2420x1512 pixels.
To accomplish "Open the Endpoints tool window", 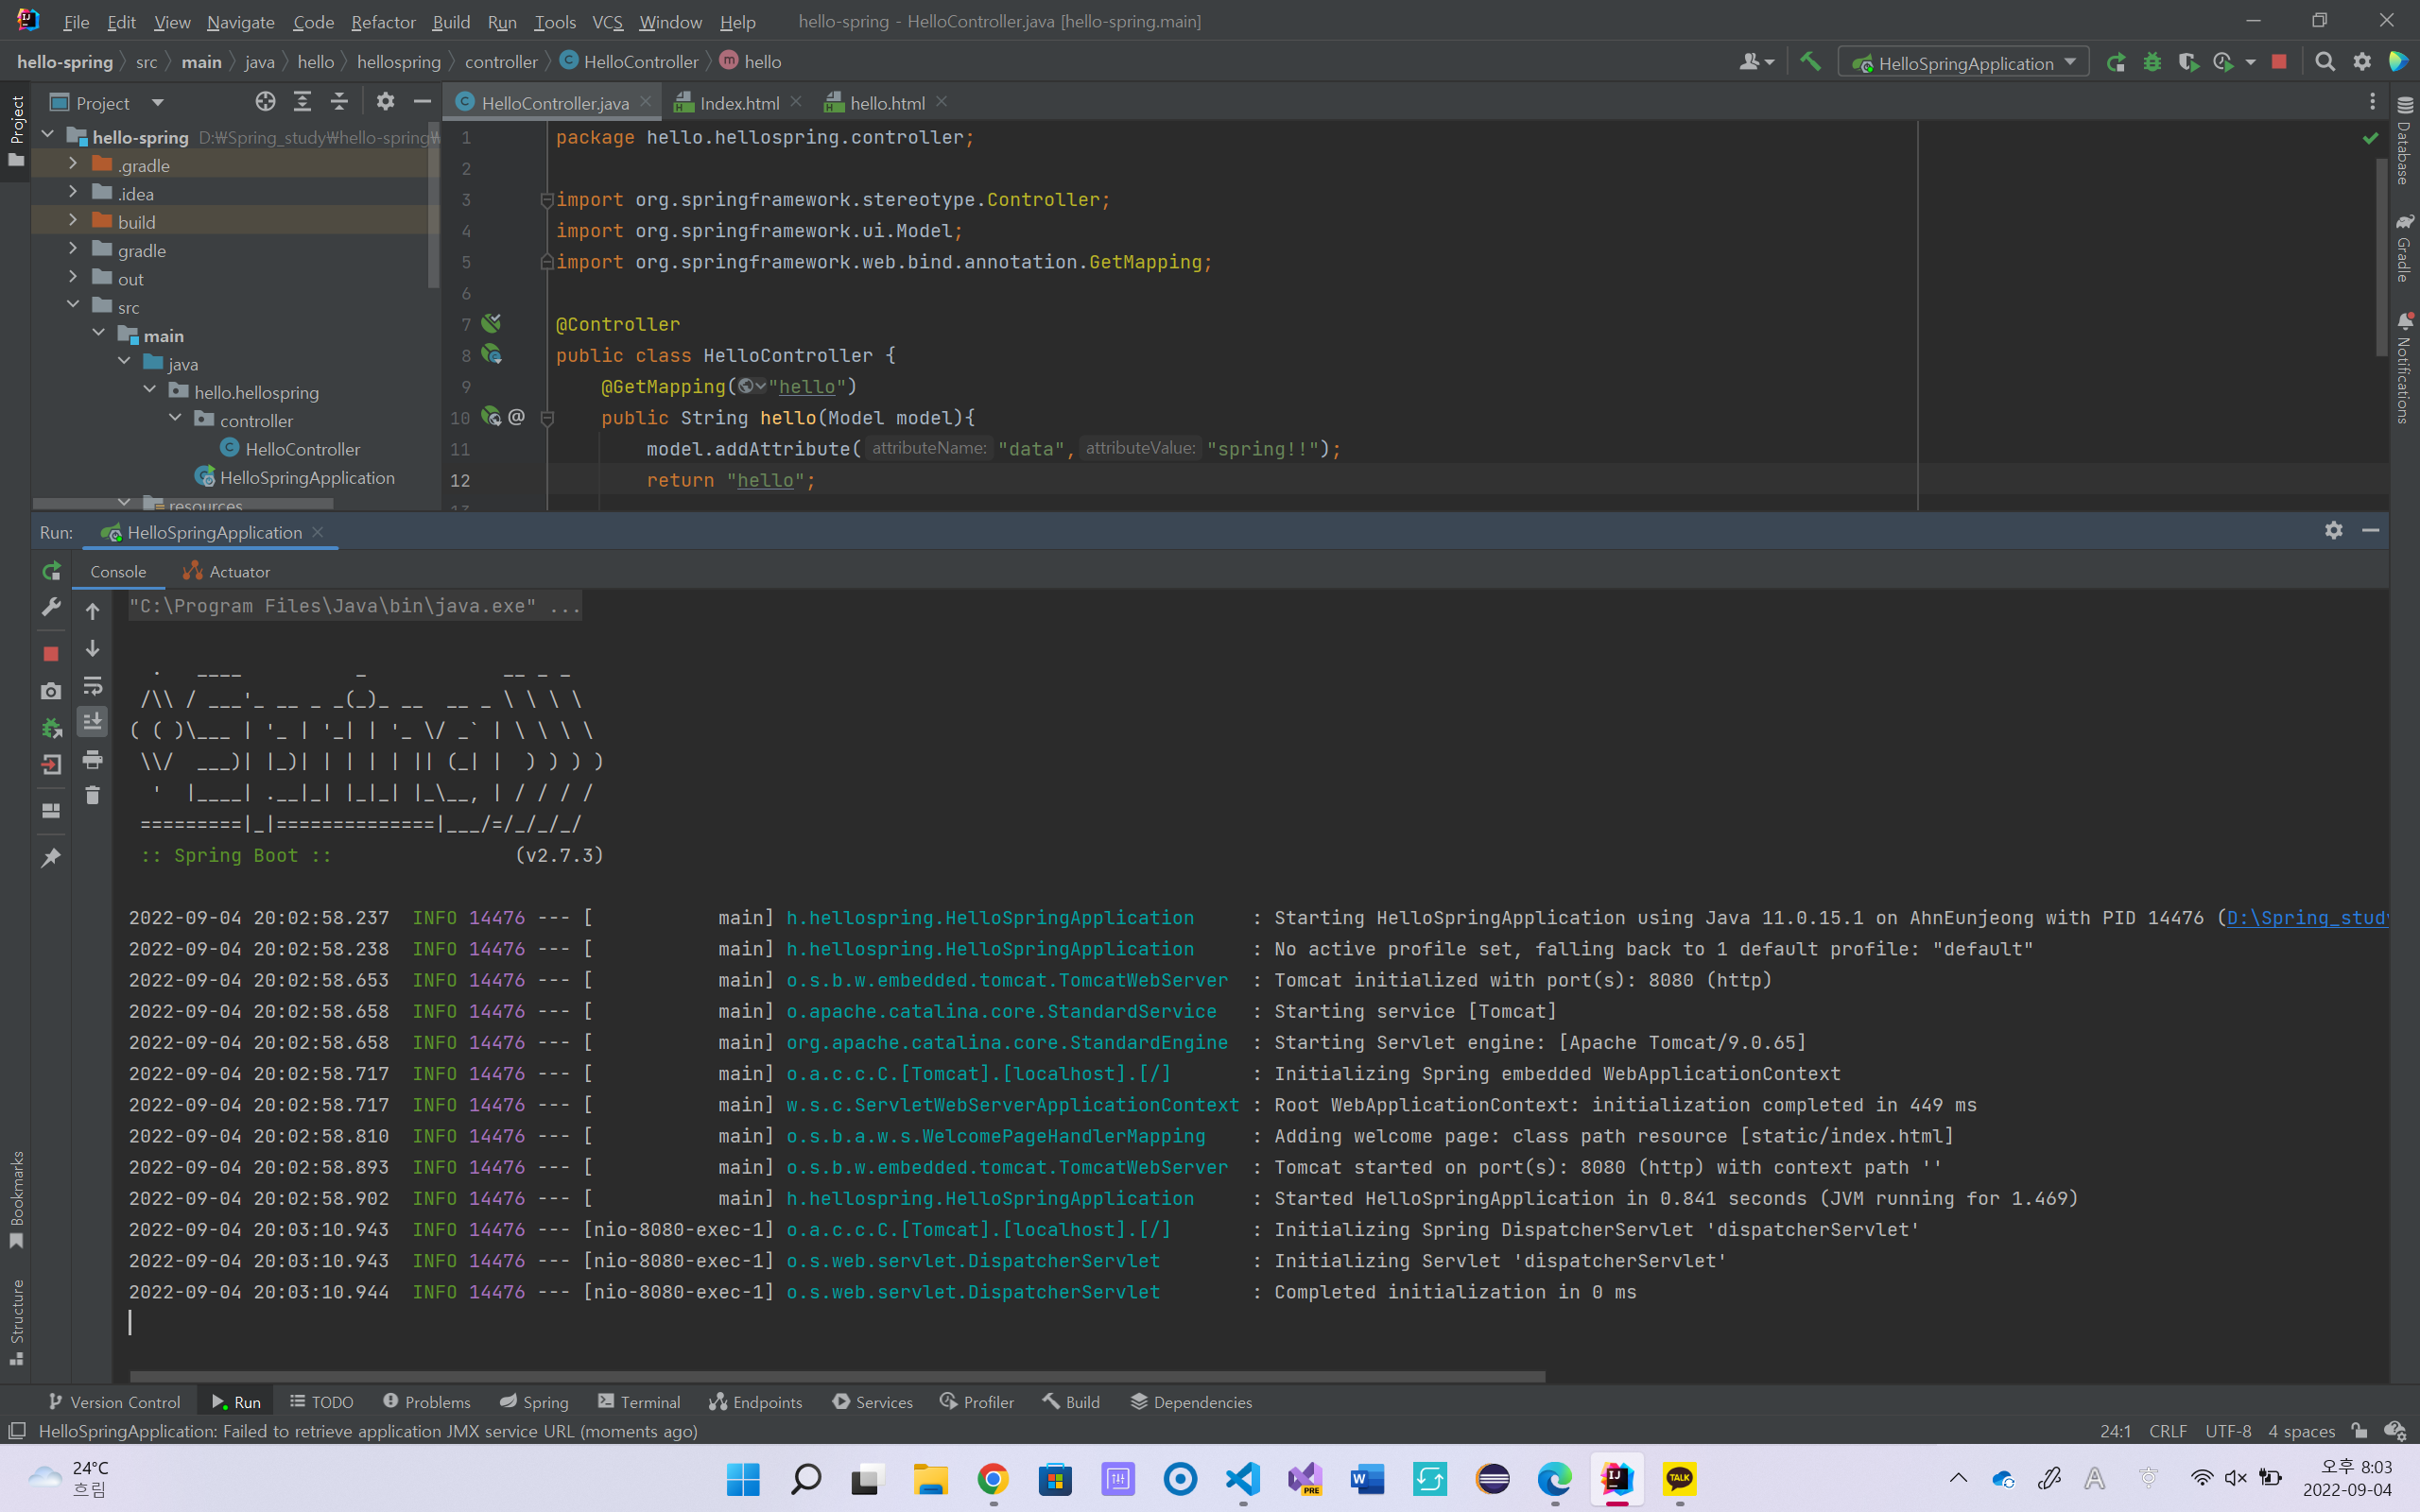I will (756, 1402).
